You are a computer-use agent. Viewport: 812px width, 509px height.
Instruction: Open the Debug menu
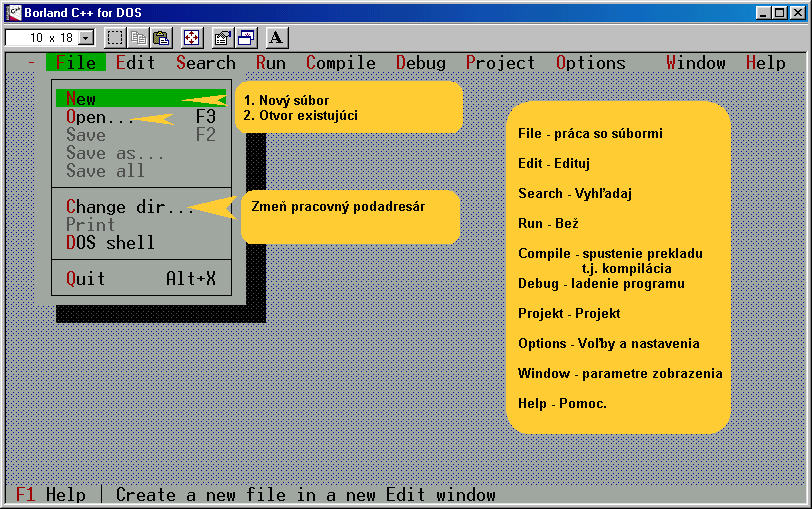[x=421, y=63]
